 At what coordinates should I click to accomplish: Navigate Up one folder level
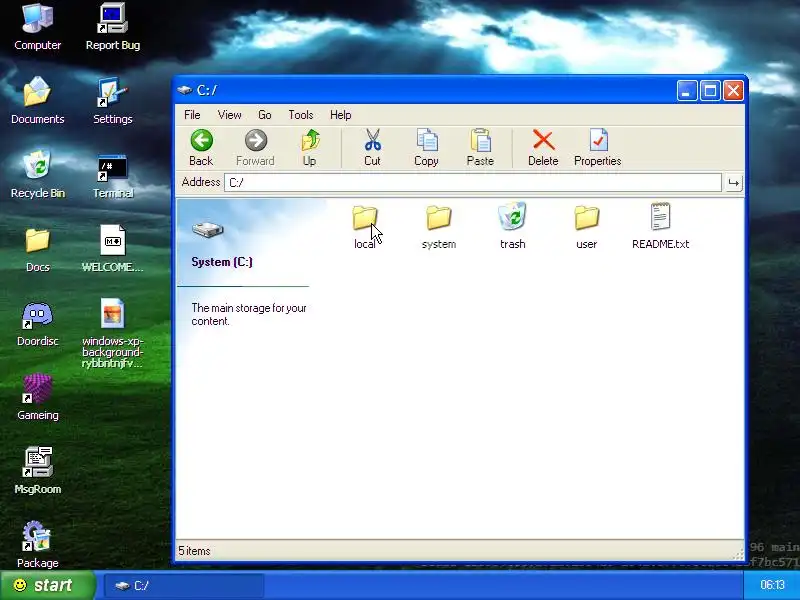(x=310, y=147)
